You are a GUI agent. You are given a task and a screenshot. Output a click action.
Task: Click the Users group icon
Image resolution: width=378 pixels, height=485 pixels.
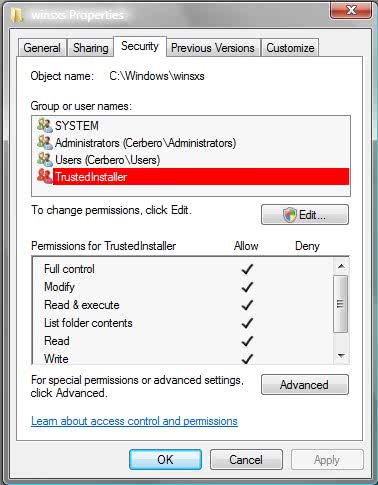click(45, 159)
